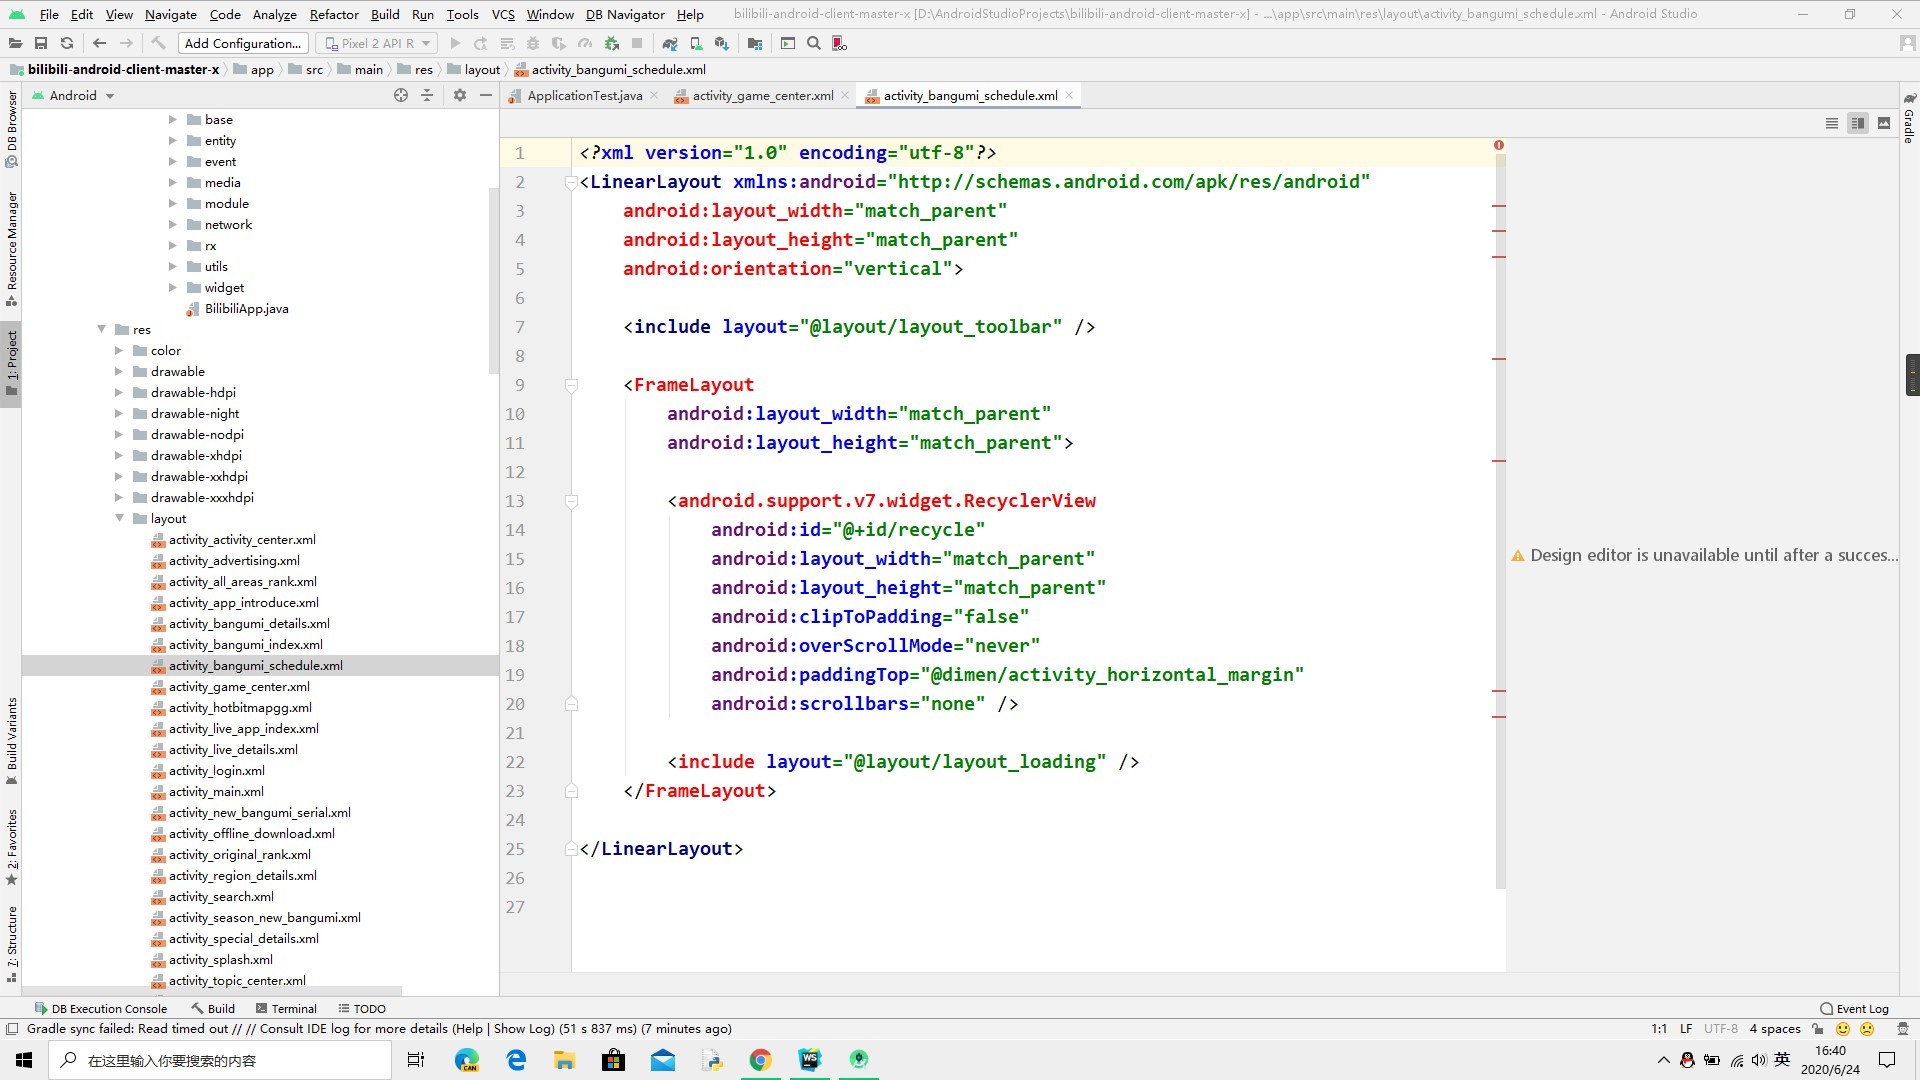Navigate back with the left arrow icon
Image resolution: width=1920 pixels, height=1080 pixels.
(x=99, y=43)
